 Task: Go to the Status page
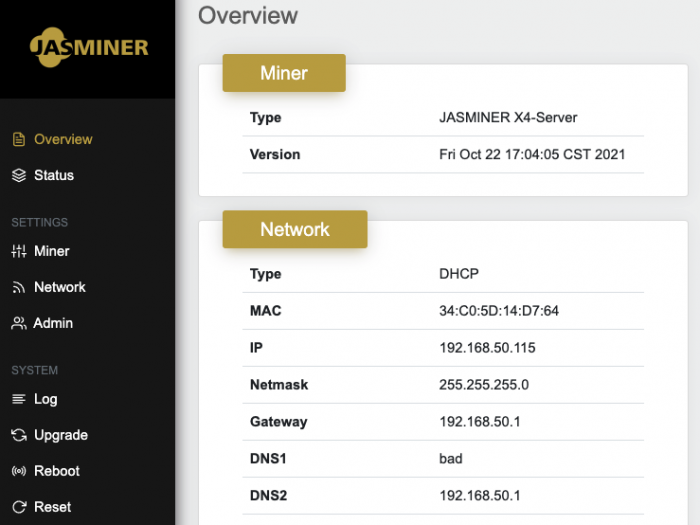tap(54, 175)
